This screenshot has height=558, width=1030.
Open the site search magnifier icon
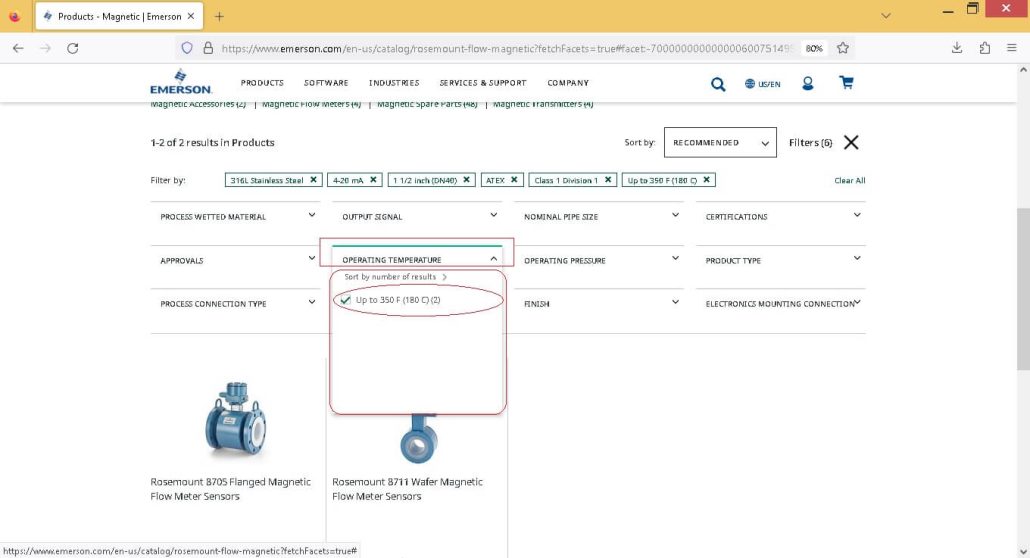718,83
